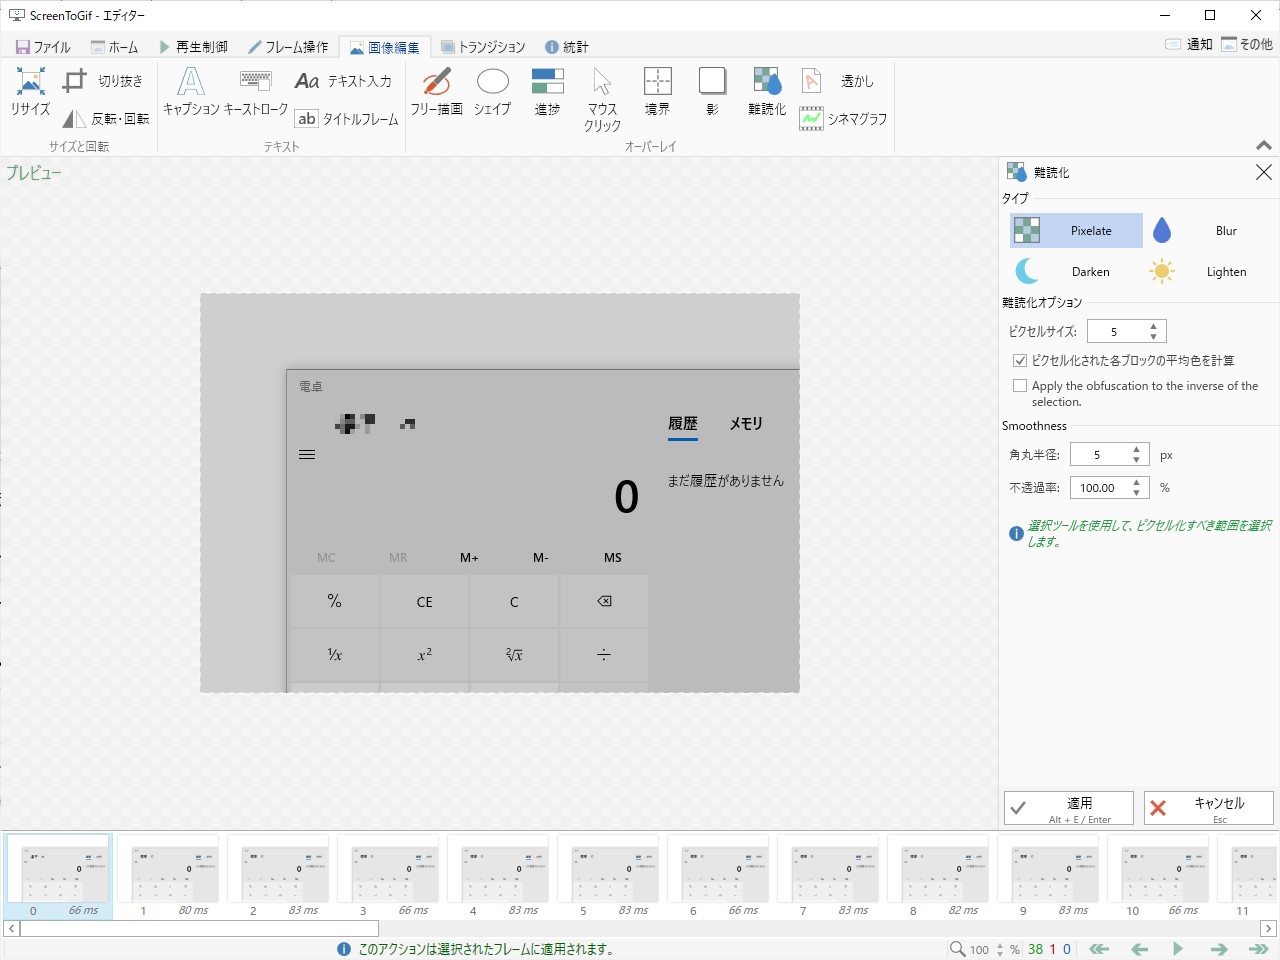This screenshot has height=960, width=1280.
Task: Open the Watermark (透かし) tool
Action: 845,82
